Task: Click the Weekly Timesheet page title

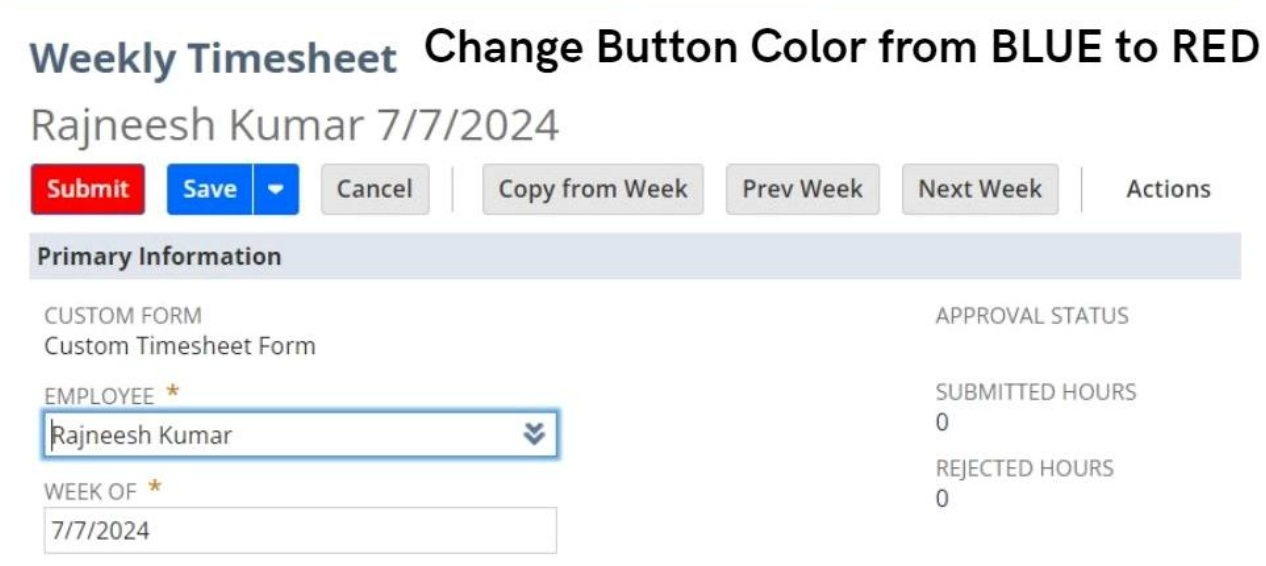Action: click(x=214, y=59)
